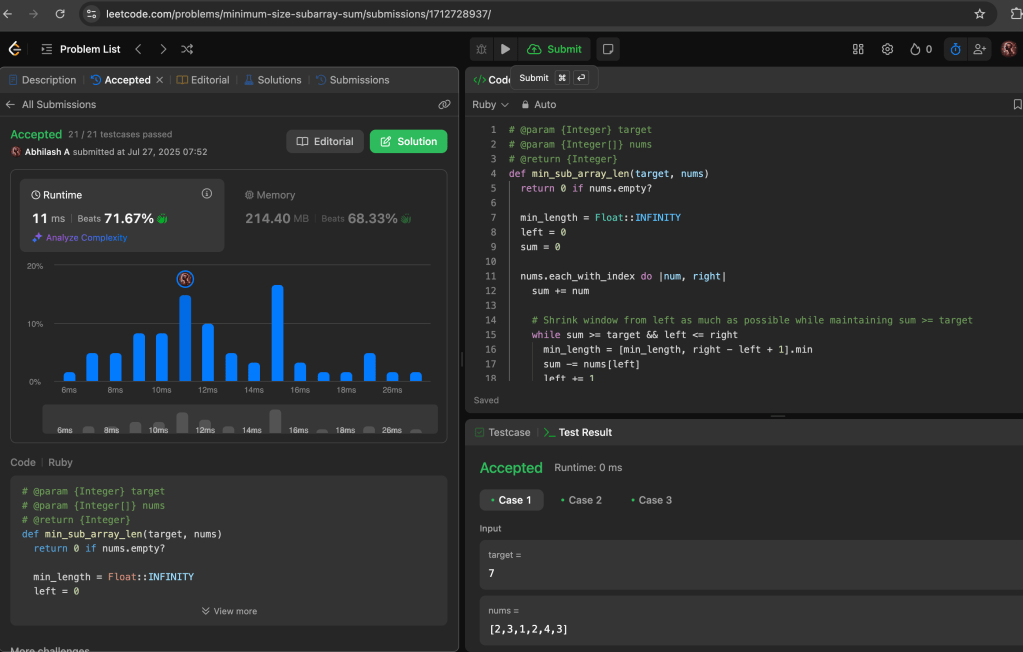Go to next problem chevron

click(x=163, y=49)
